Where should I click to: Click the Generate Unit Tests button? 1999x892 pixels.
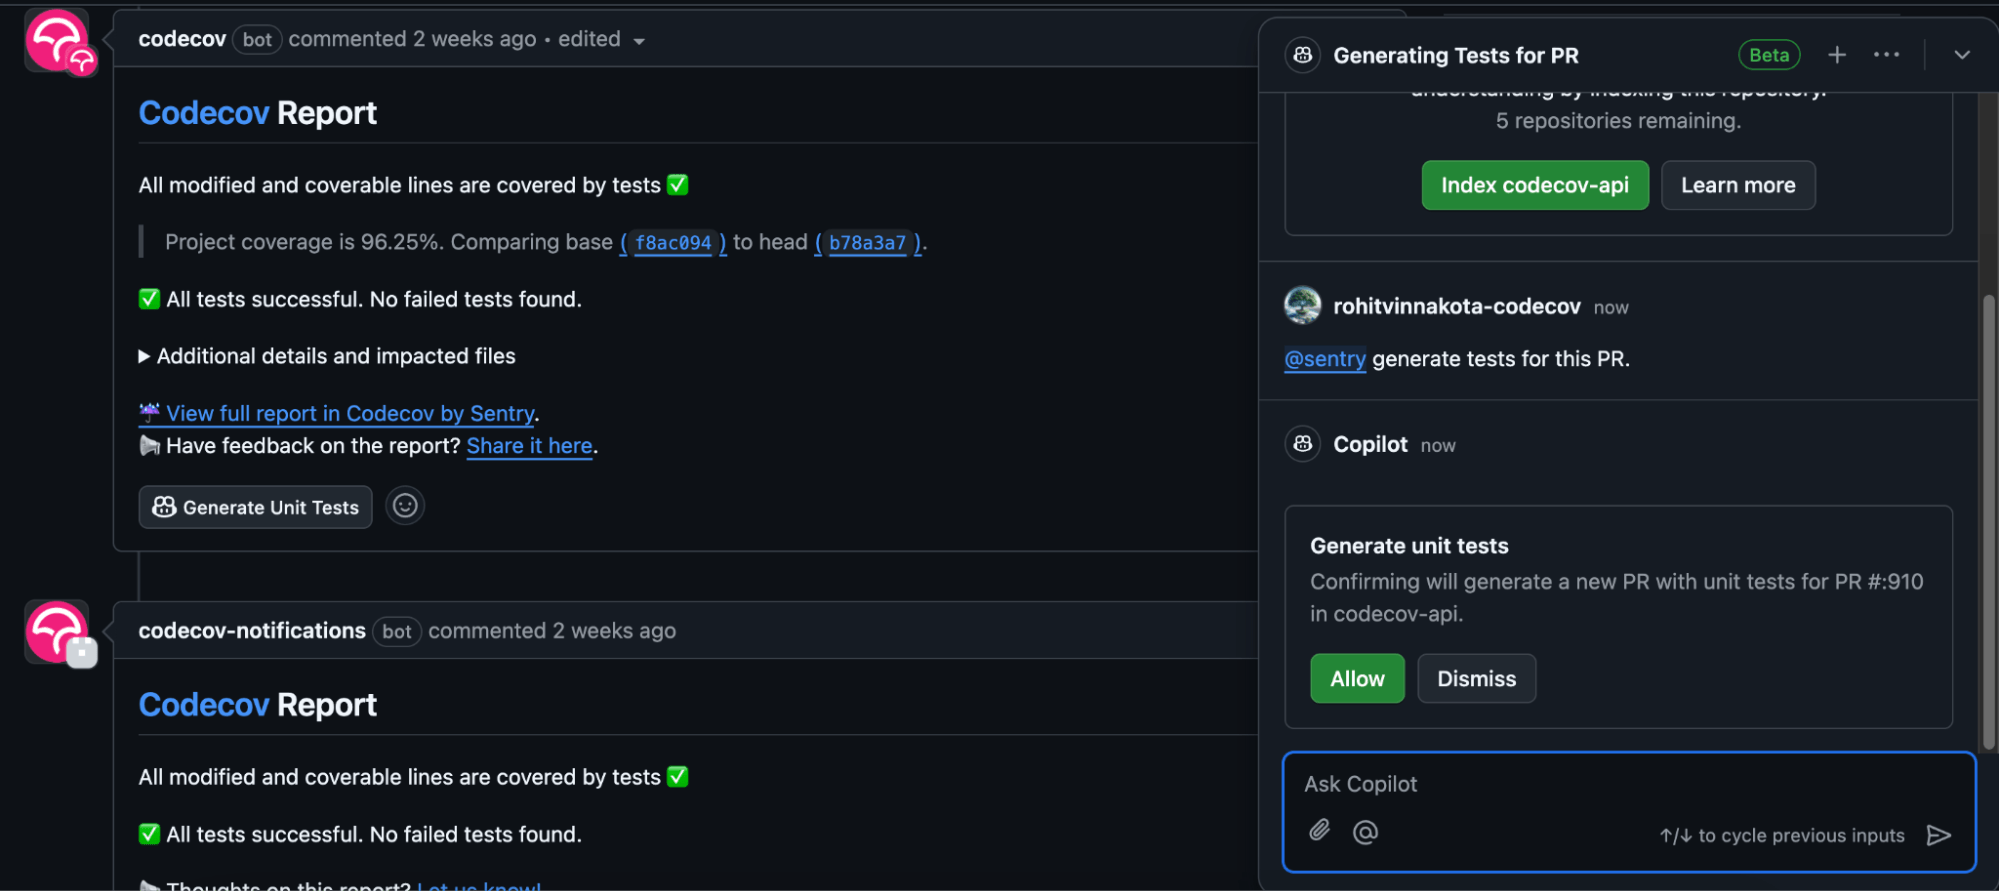point(256,507)
